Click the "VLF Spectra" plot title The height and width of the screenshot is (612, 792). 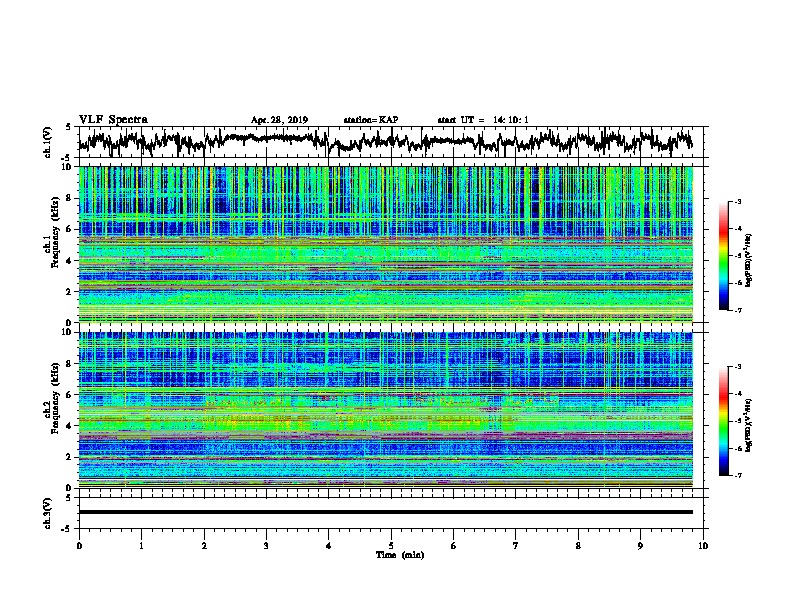point(113,120)
